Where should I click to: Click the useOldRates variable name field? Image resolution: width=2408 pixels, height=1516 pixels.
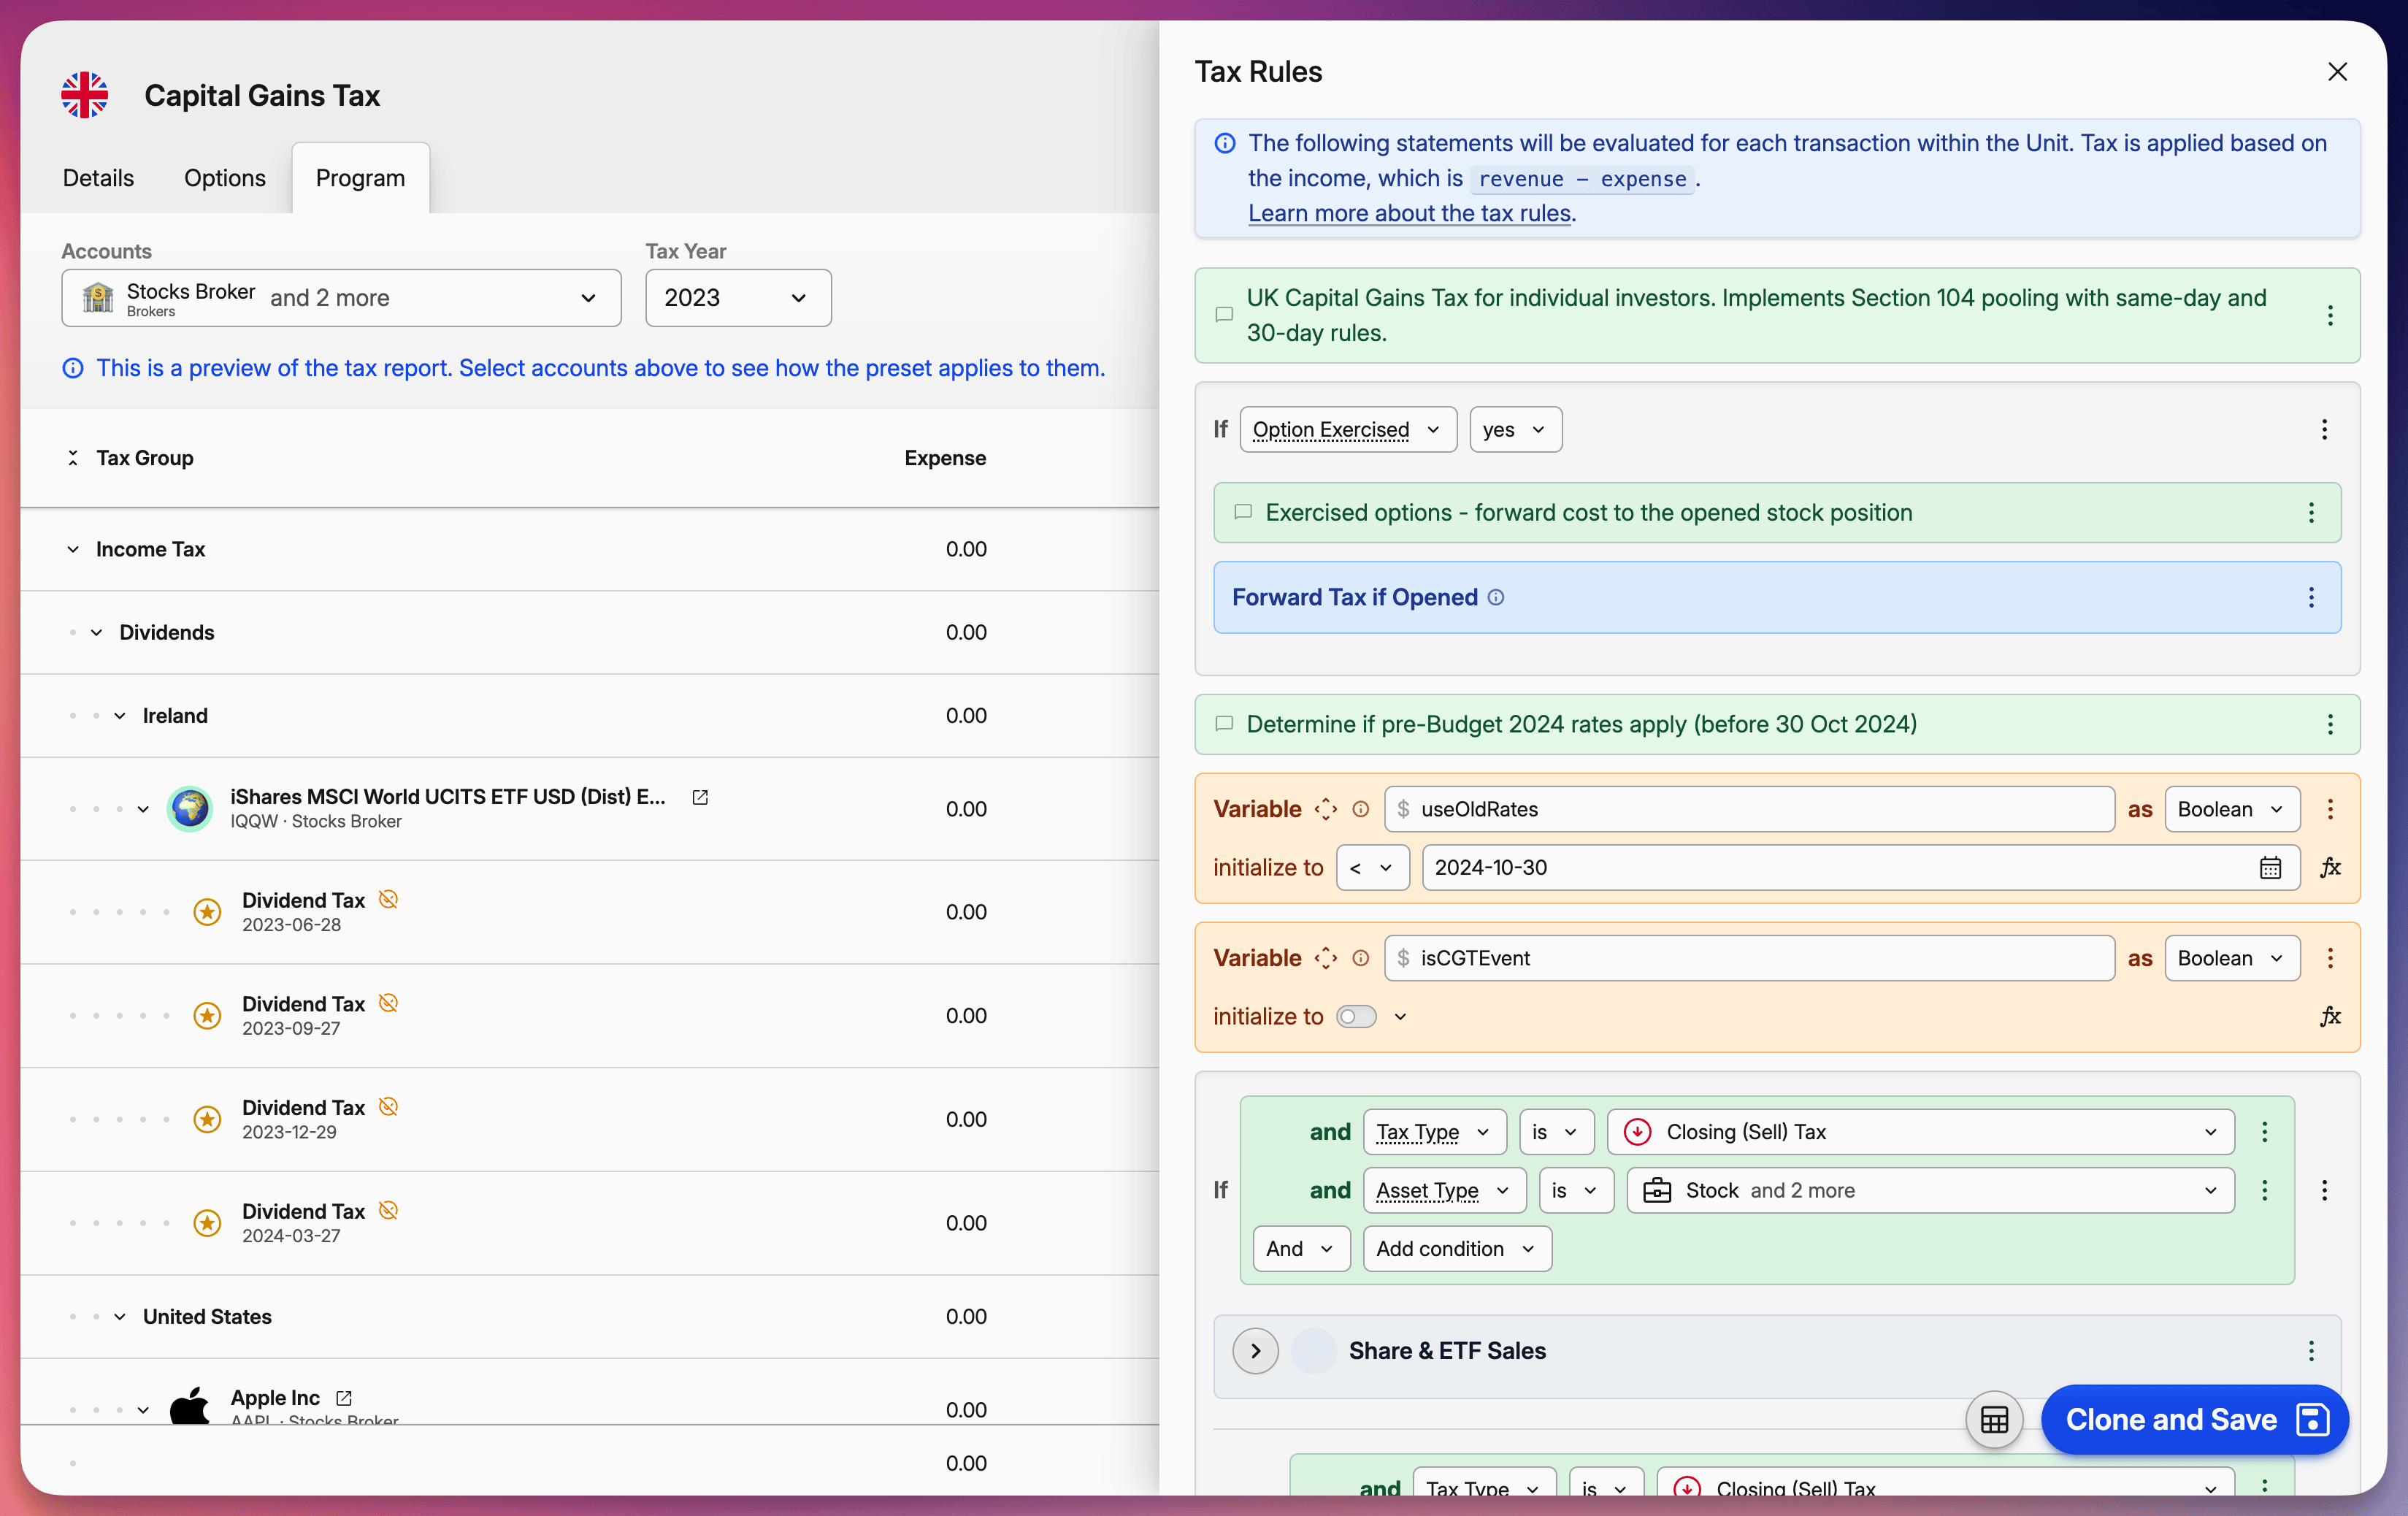1750,809
